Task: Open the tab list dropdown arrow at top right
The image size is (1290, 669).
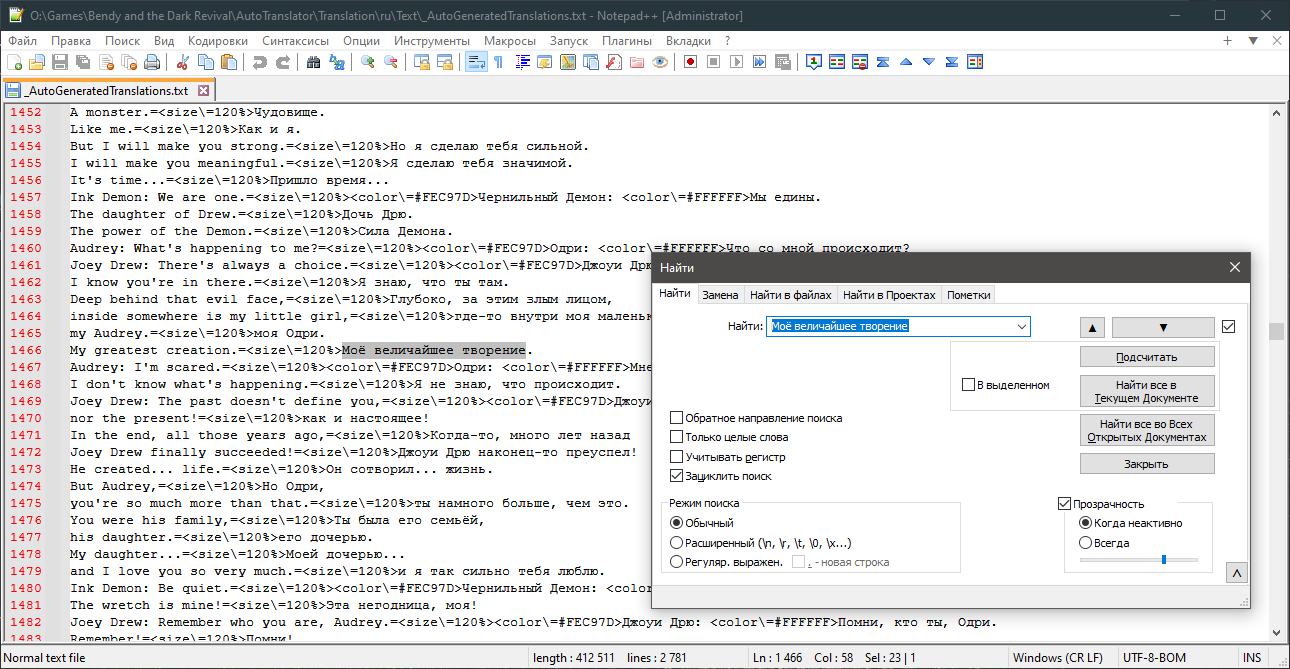Action: coord(1253,41)
